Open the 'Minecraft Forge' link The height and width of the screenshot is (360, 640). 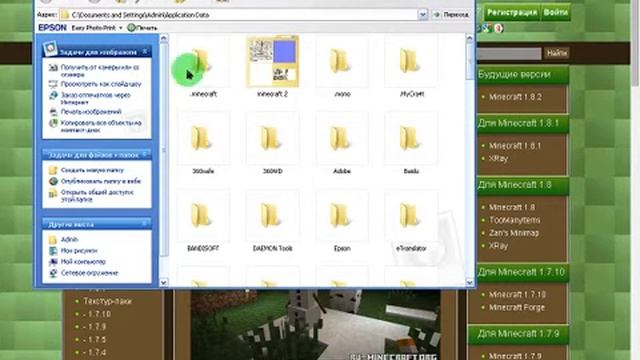[x=517, y=307]
